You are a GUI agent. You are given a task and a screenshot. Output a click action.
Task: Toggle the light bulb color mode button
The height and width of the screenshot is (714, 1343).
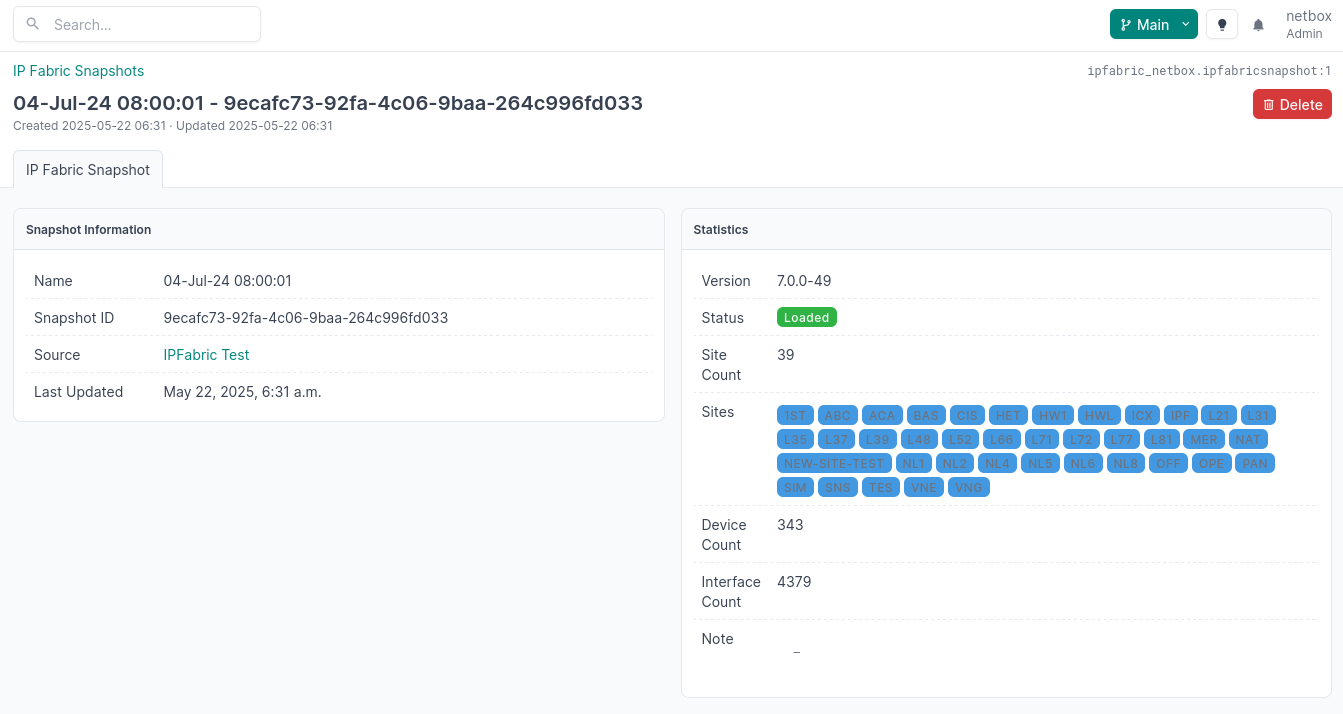[1221, 25]
